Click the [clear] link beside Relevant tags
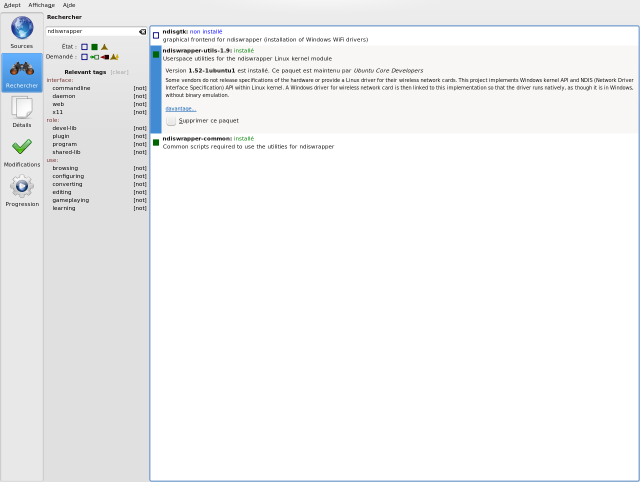Viewport: 640px width, 482px height. pos(119,72)
